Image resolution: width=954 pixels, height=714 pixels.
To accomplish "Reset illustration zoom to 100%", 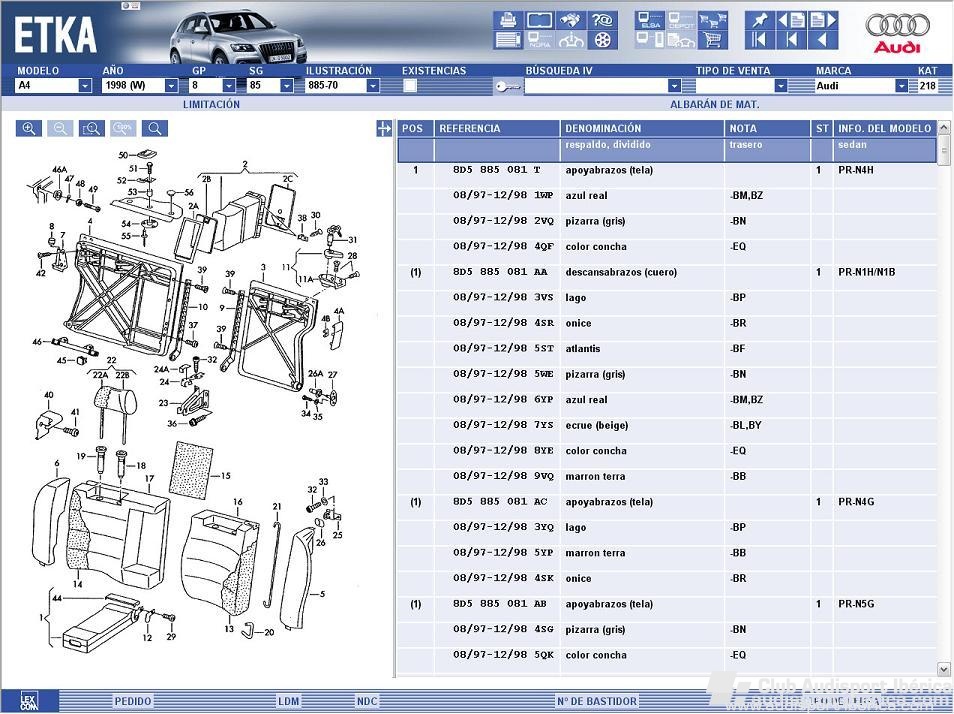I will [x=124, y=128].
